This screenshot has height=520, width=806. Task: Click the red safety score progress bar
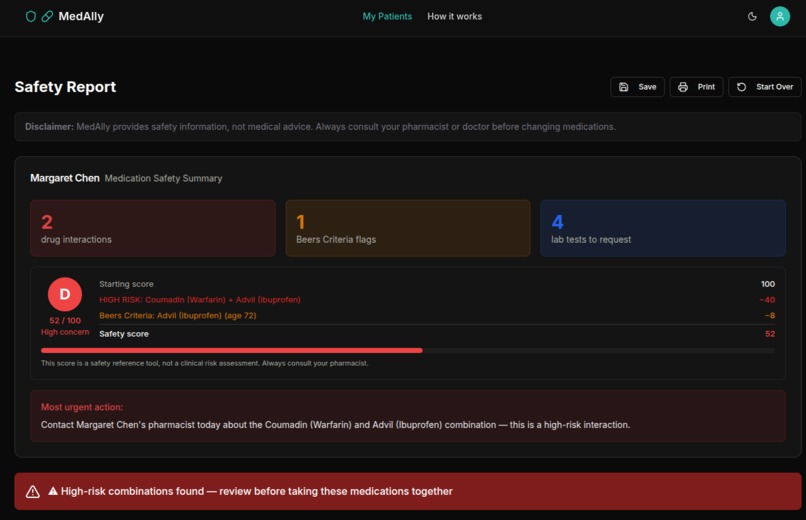pos(231,350)
